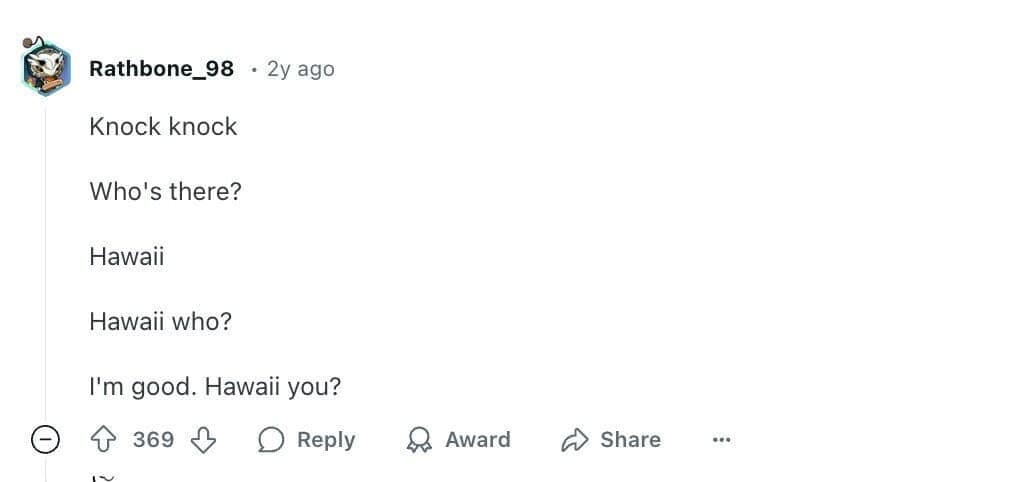Click the Rathbone_98 avatar image
The width and height of the screenshot is (1012, 482).
pyautogui.click(x=46, y=68)
